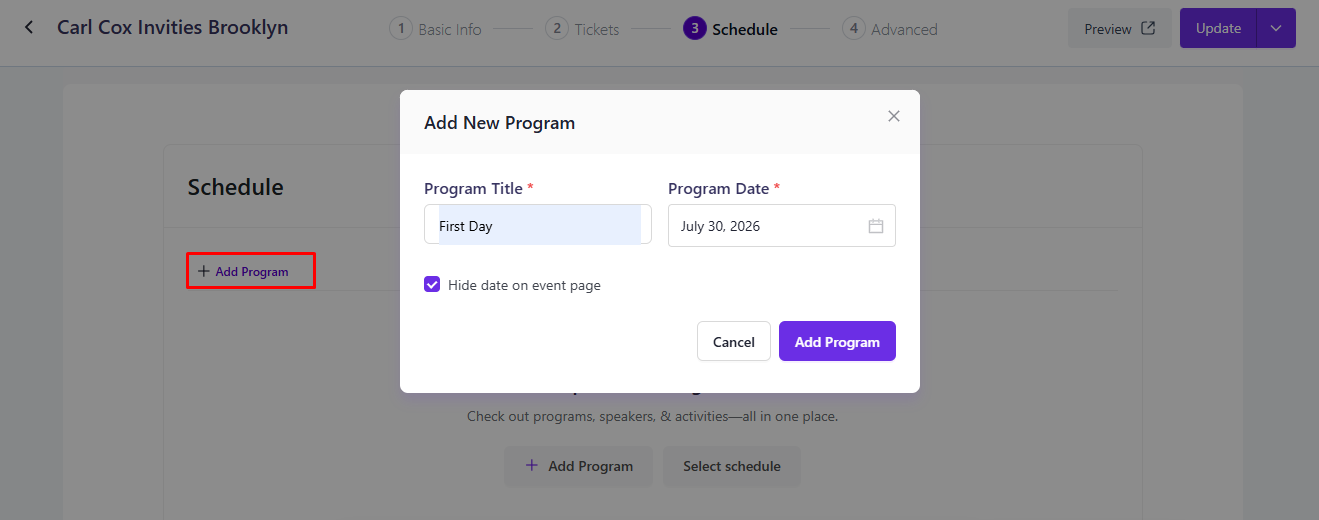Switch to the Advanced step

[904, 30]
